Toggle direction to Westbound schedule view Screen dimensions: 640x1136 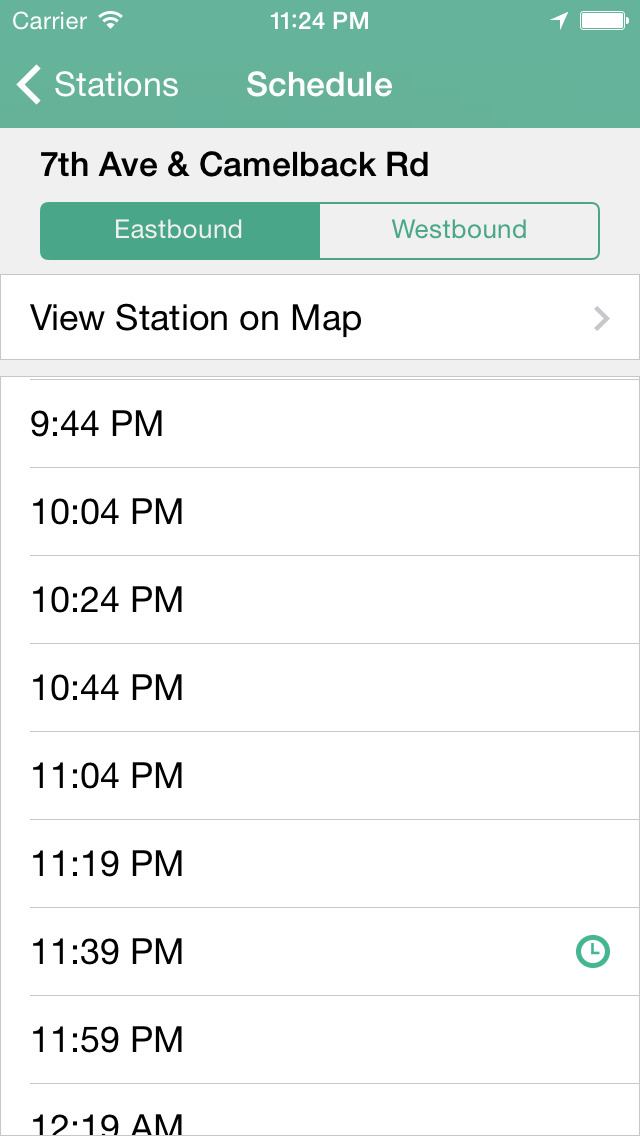point(459,230)
